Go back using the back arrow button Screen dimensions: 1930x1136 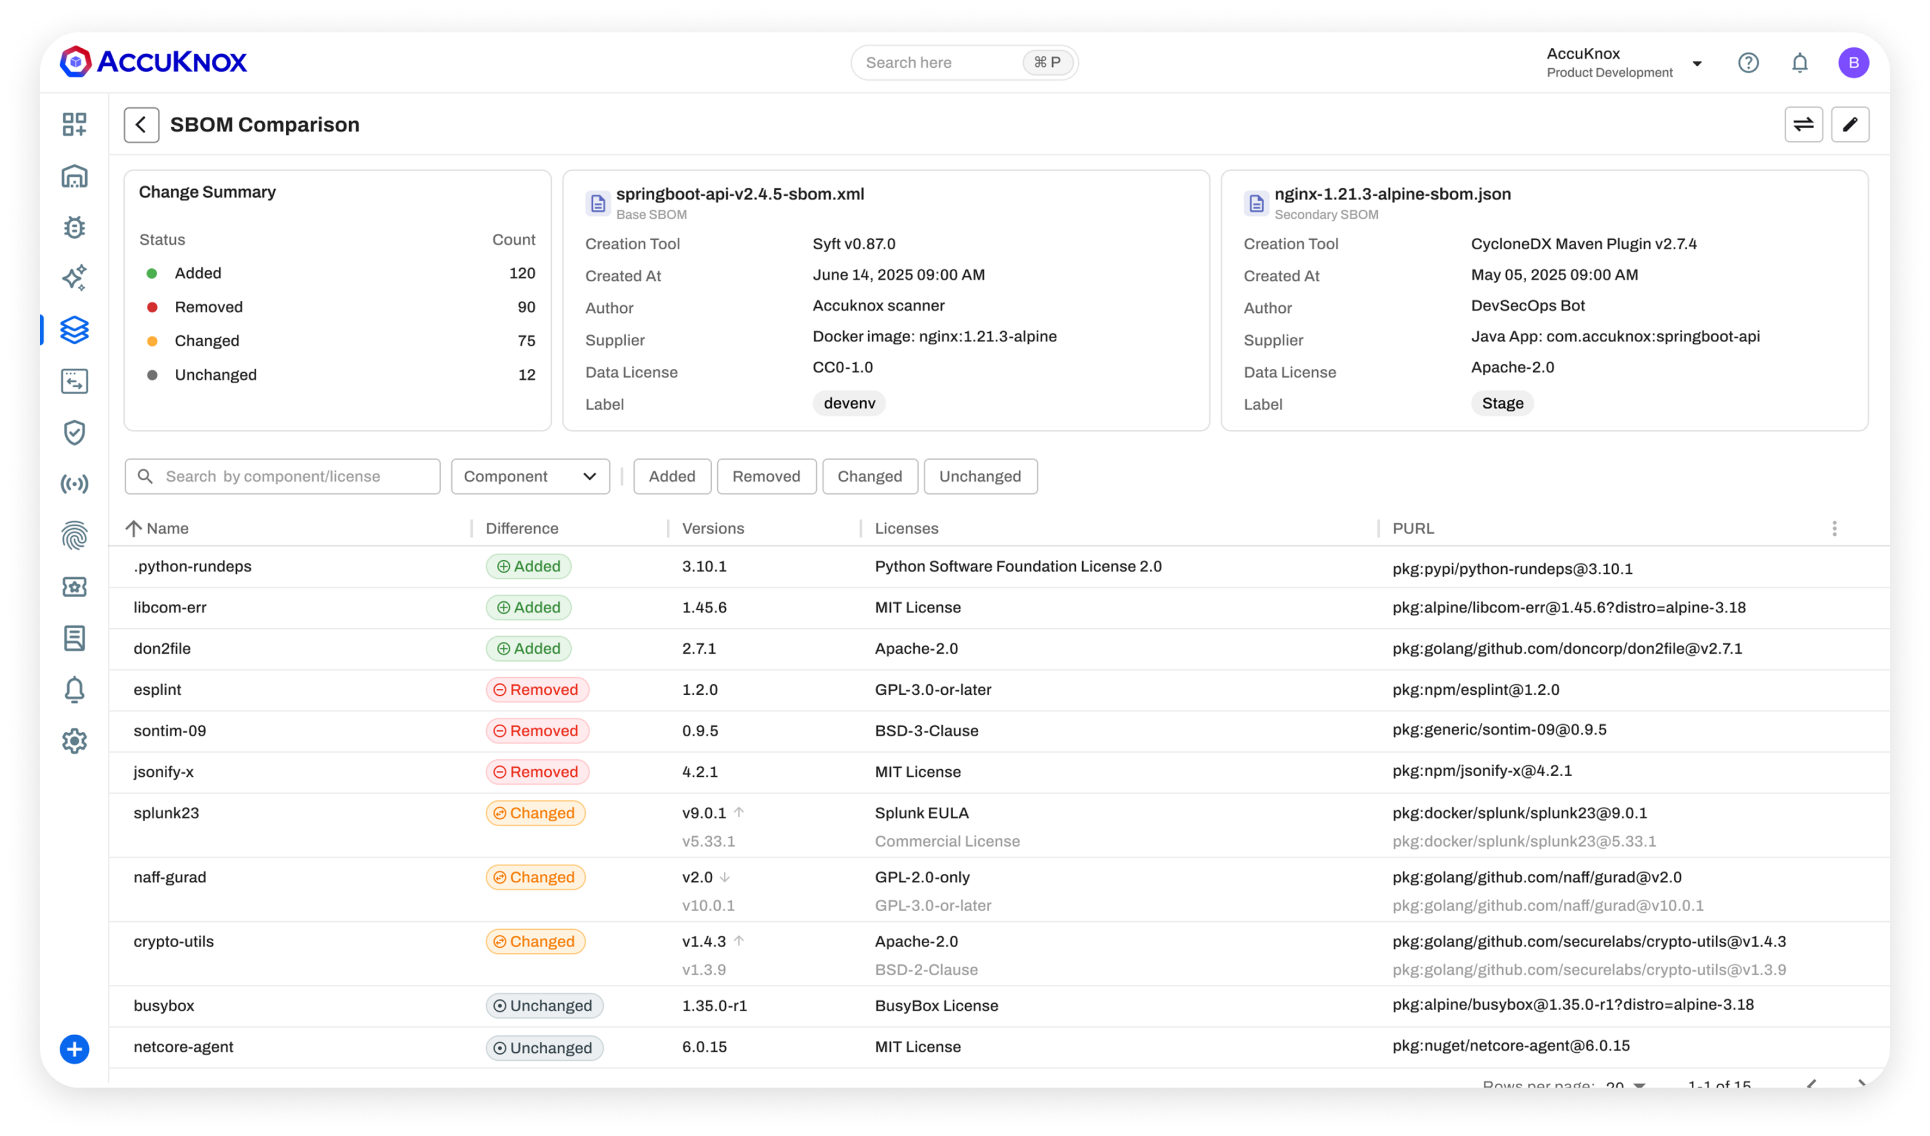[x=141, y=125]
